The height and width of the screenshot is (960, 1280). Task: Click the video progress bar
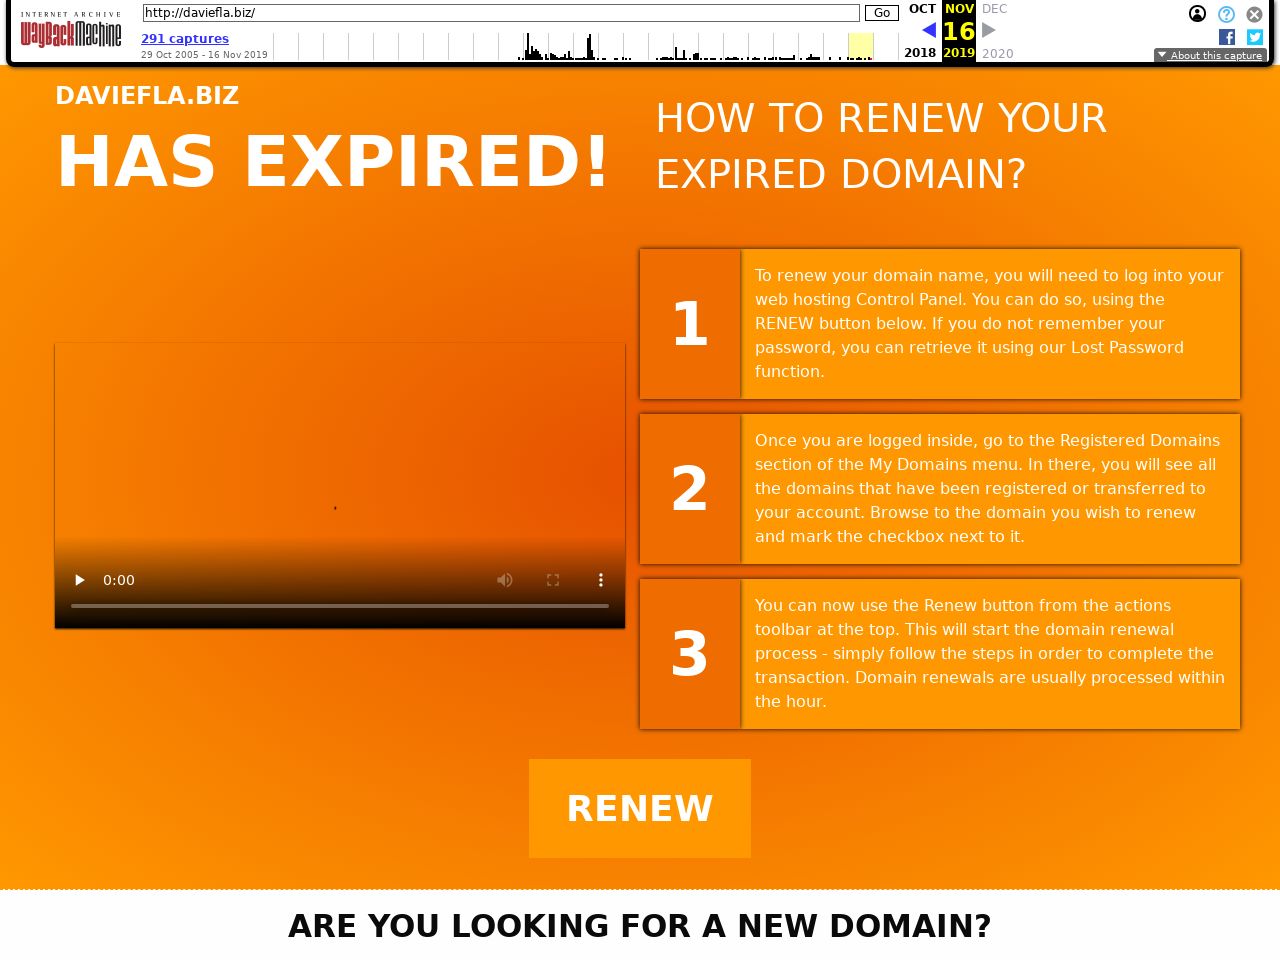coord(340,606)
